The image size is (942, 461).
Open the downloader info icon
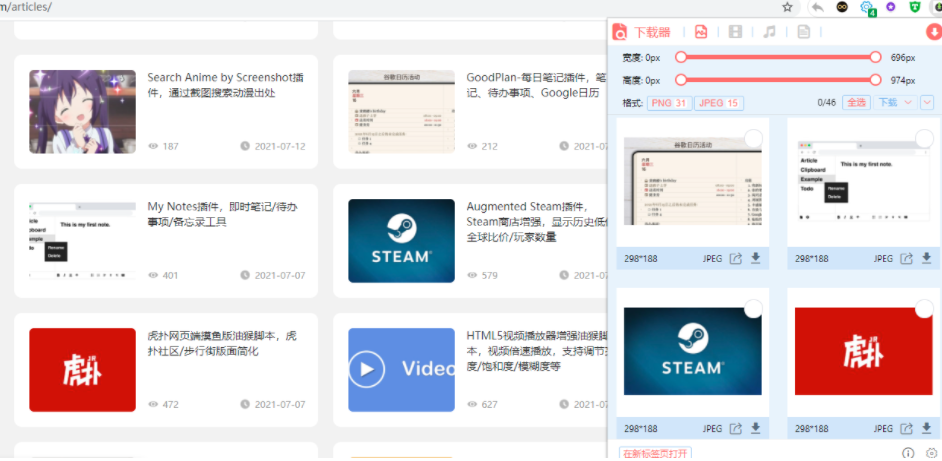pos(908,453)
